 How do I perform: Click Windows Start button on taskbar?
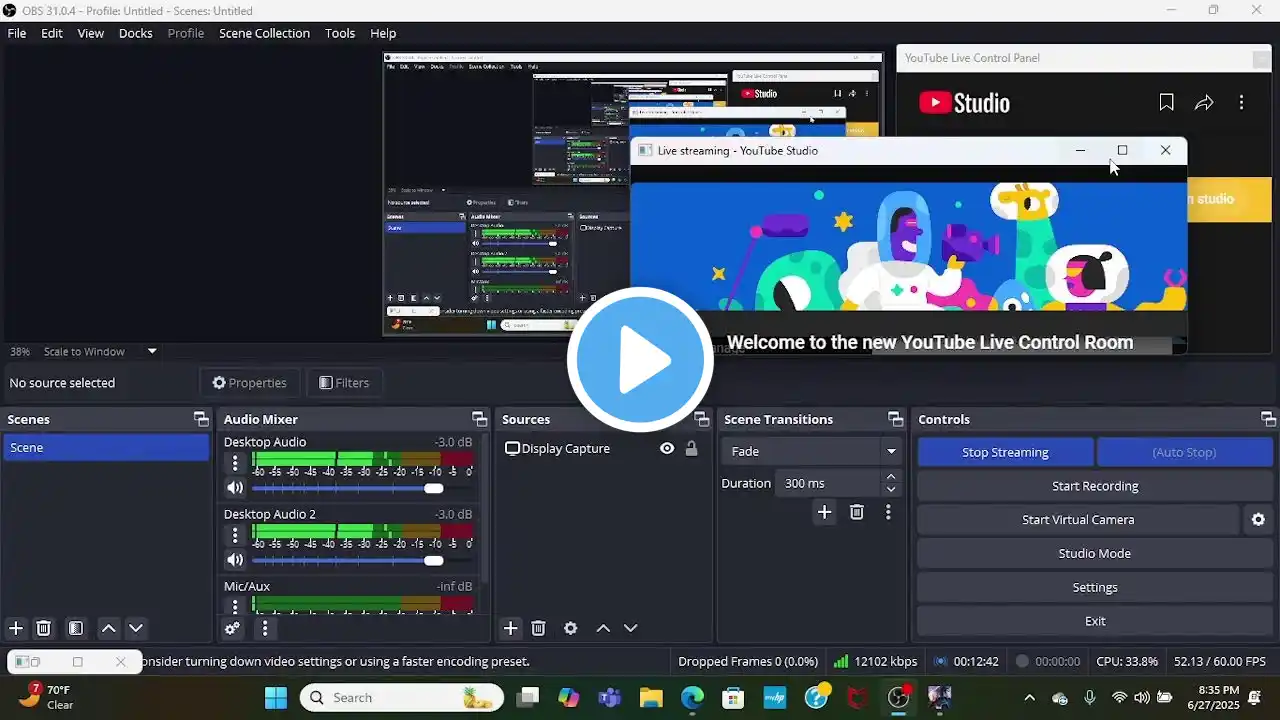tap(275, 697)
